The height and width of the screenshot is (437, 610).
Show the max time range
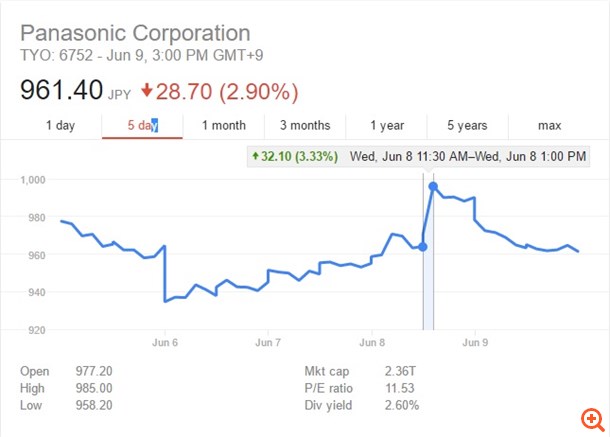[x=549, y=125]
